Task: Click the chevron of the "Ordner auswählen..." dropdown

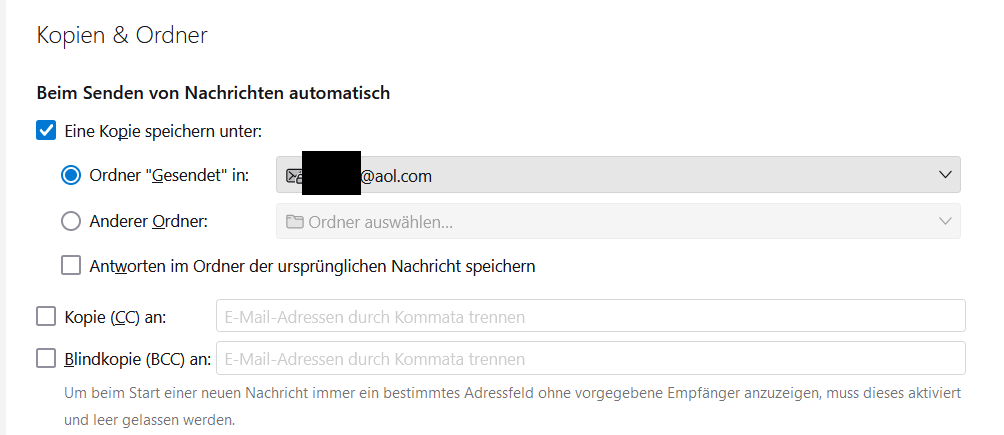Action: tap(945, 221)
